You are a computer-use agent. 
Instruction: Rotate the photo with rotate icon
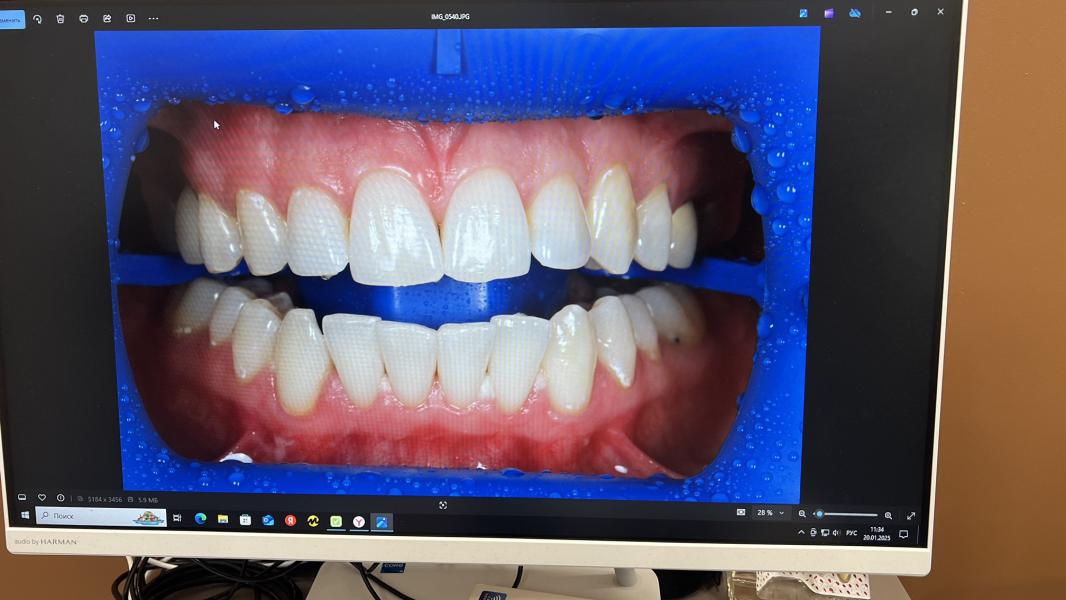(37, 19)
